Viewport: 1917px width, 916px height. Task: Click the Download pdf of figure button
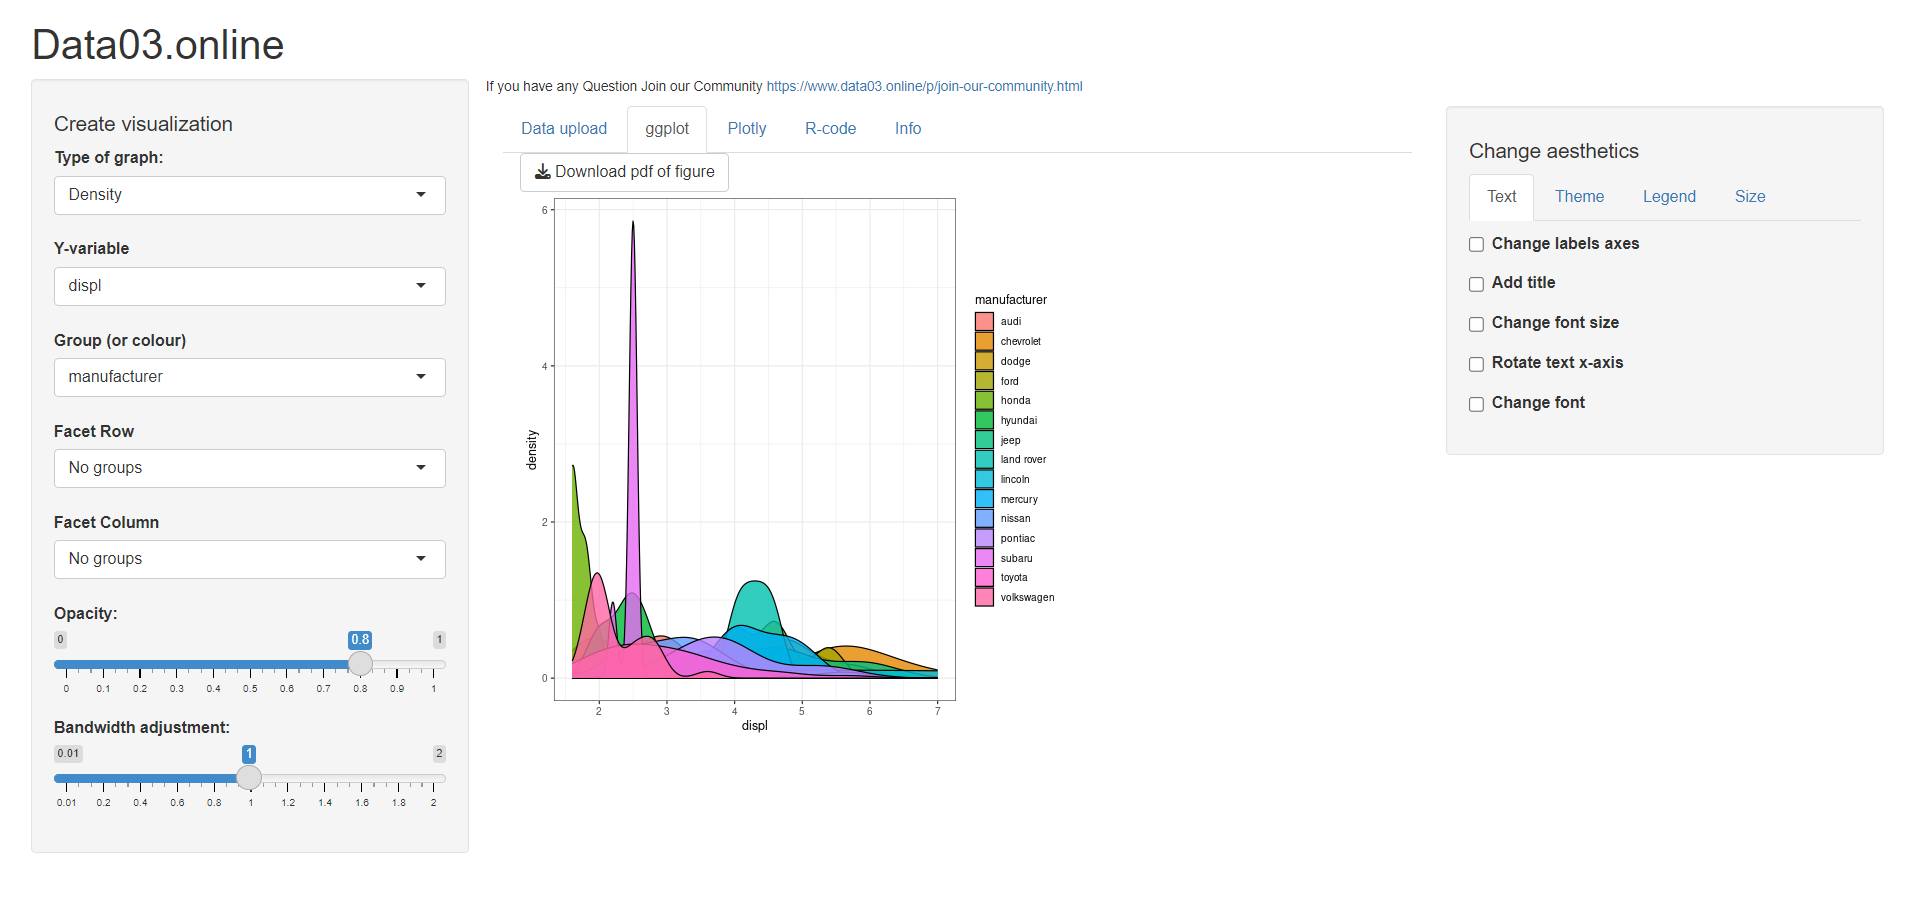tap(624, 172)
